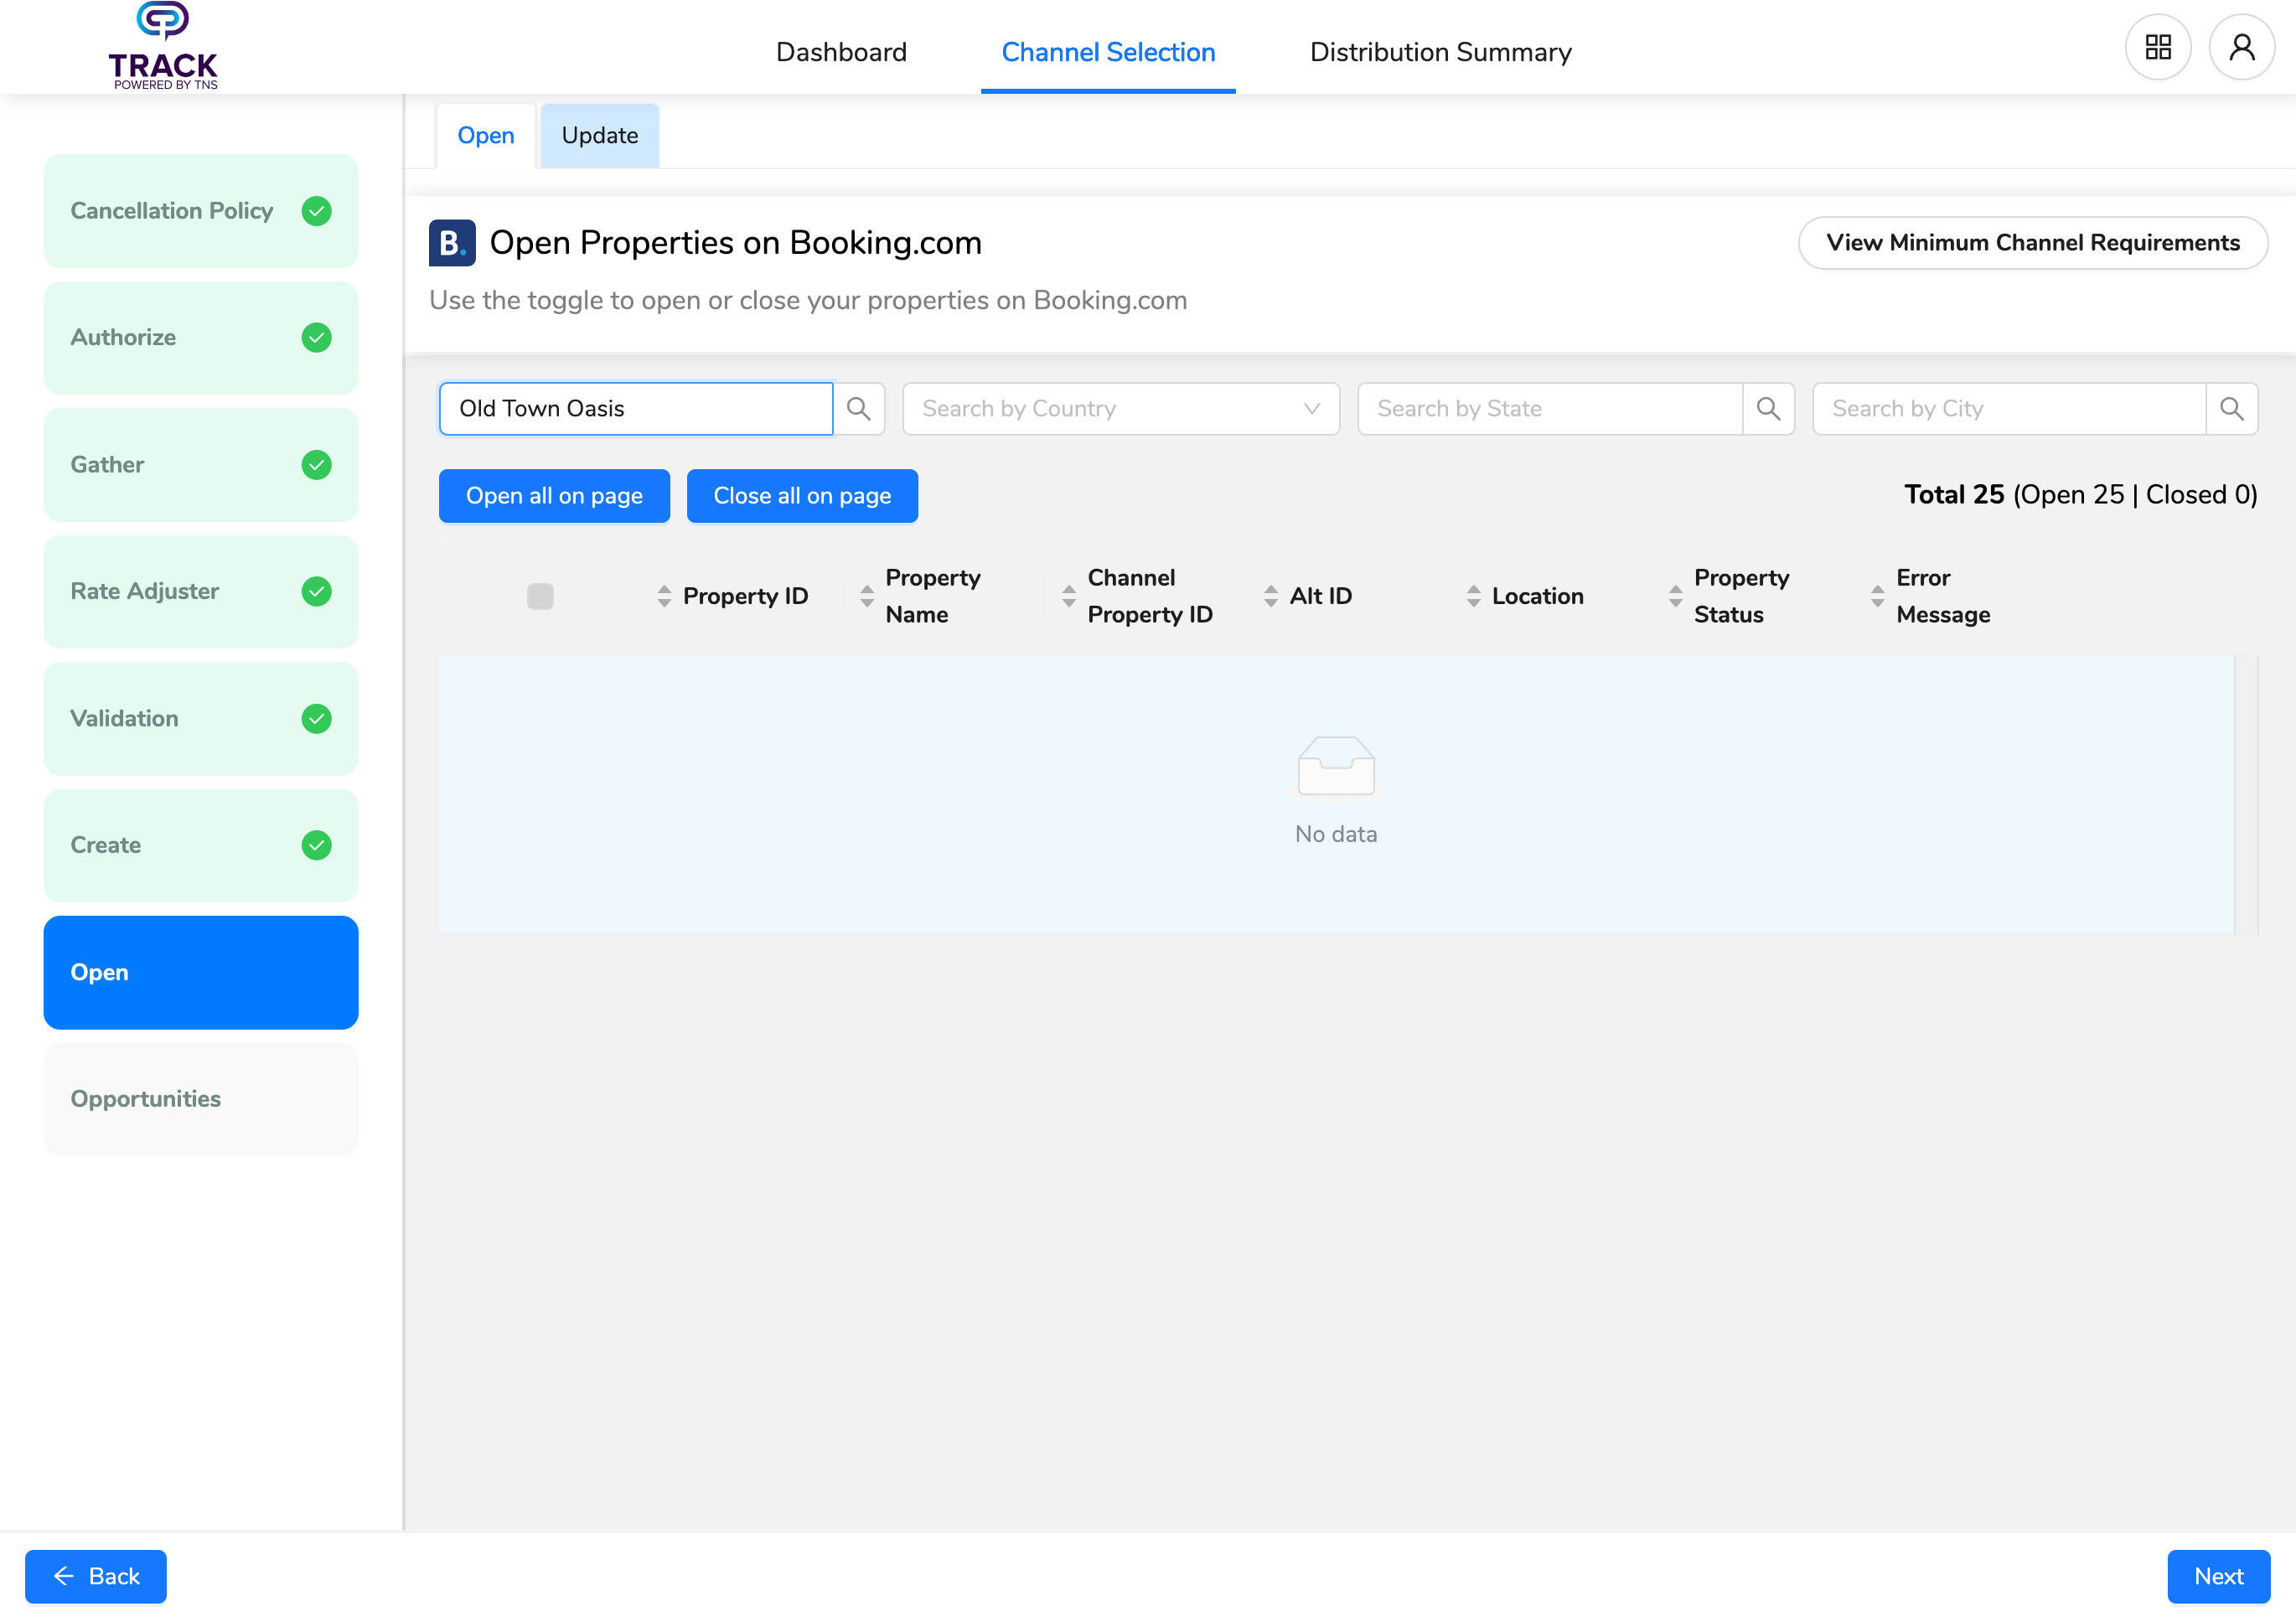Click the TRACK logo
The width and height of the screenshot is (2296, 1622).
(163, 46)
